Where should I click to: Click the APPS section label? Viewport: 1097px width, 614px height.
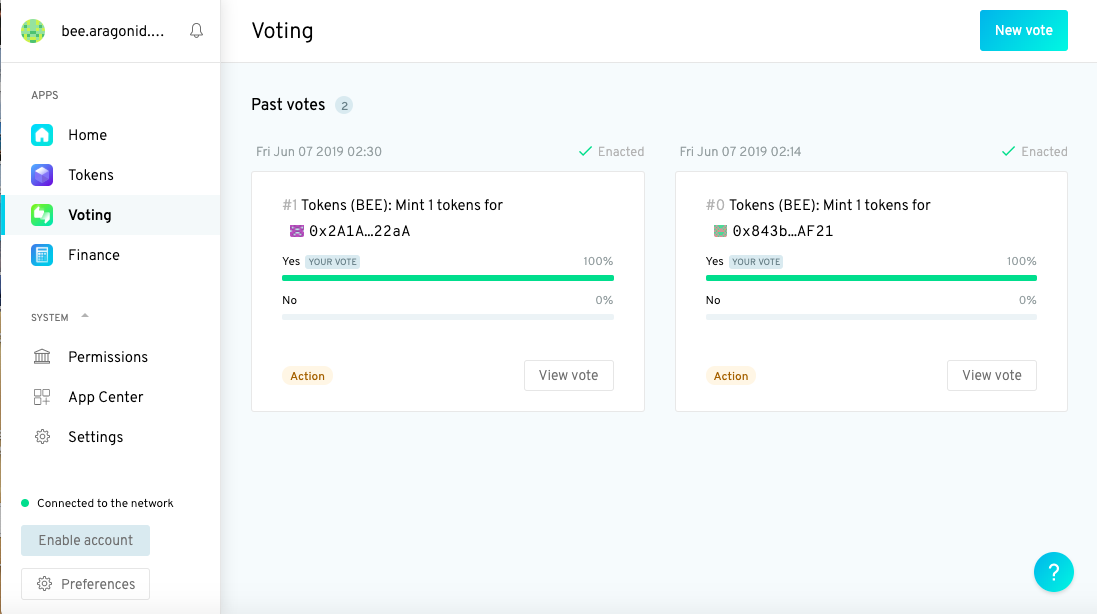45,95
